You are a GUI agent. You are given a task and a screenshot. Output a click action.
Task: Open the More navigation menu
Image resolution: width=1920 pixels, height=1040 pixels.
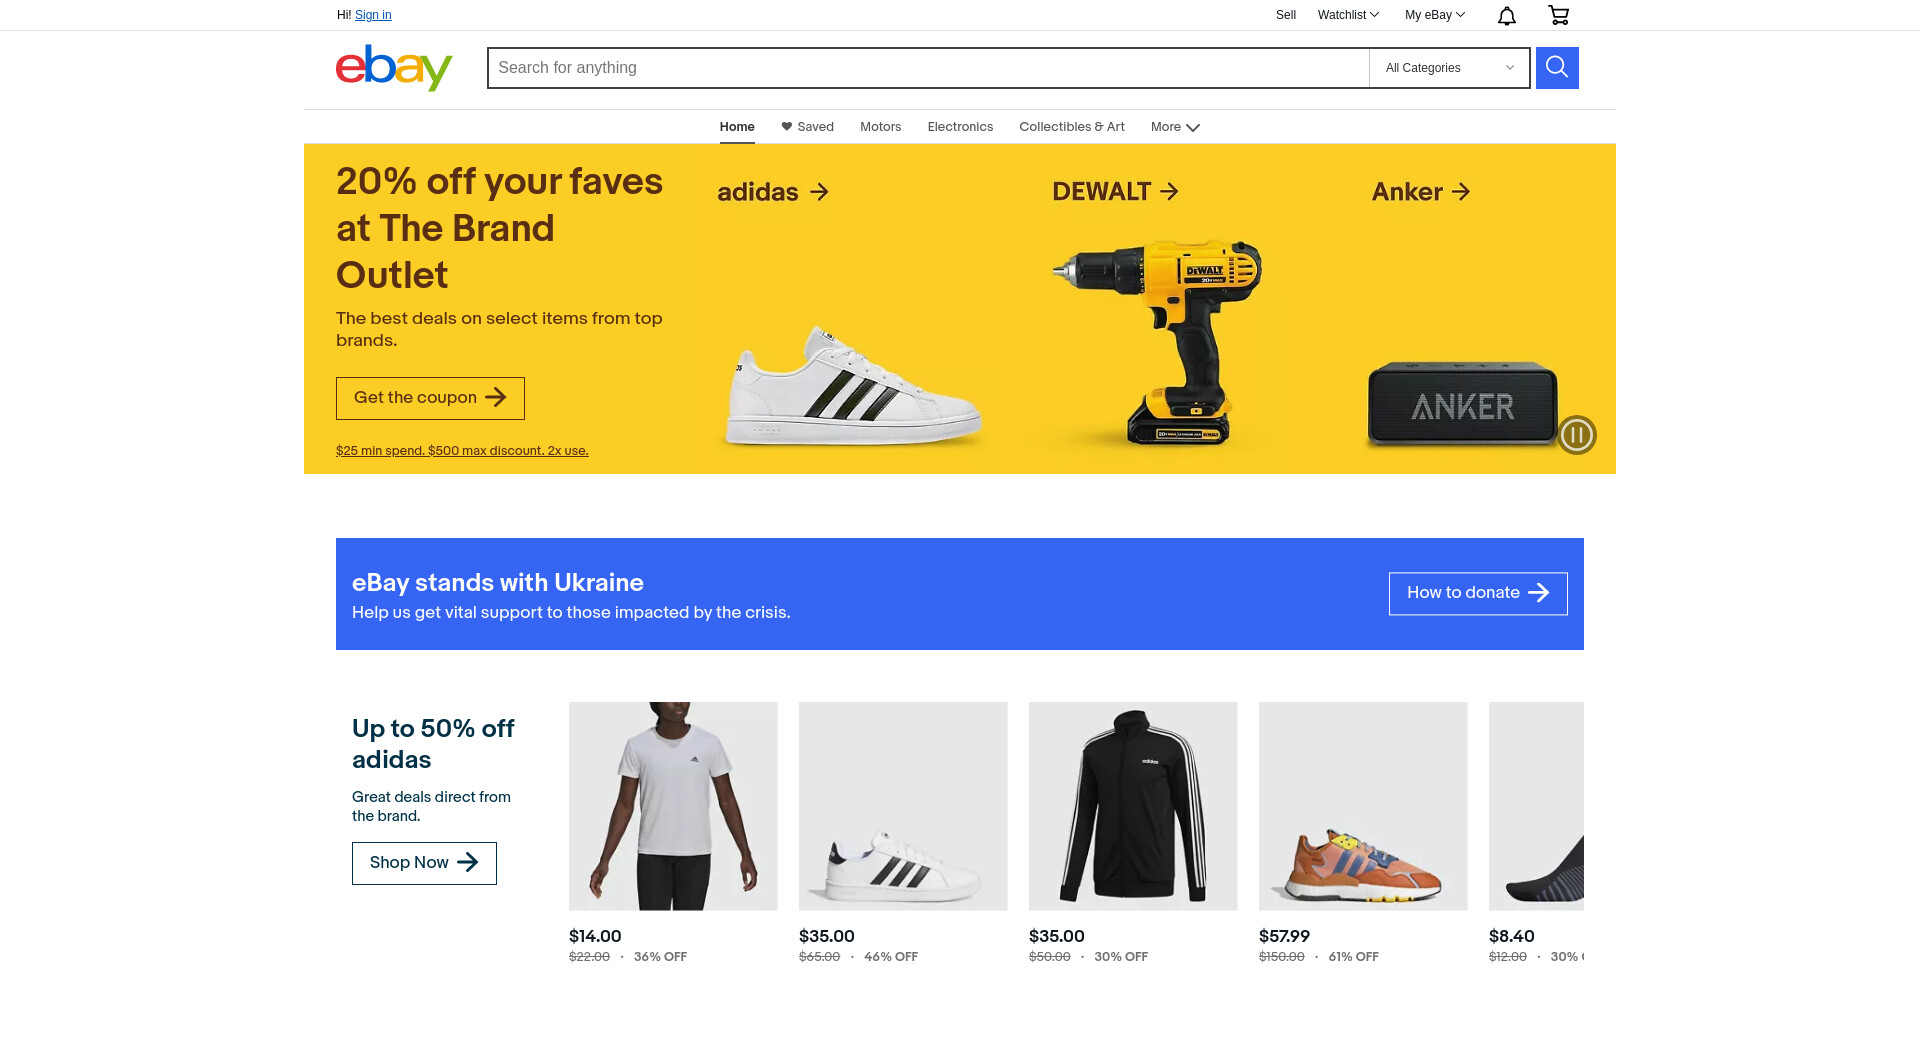click(x=1175, y=127)
